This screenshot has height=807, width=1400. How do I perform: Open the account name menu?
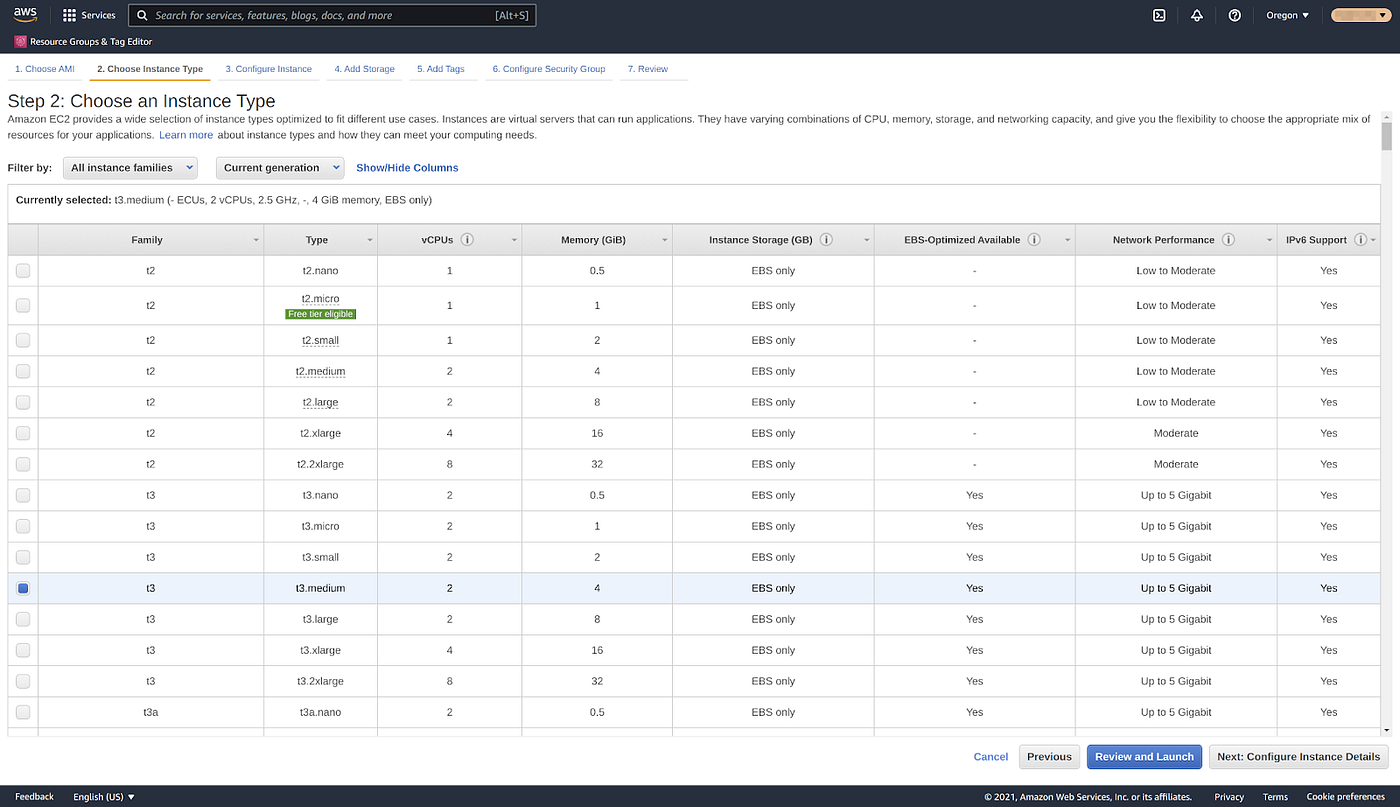1359,15
